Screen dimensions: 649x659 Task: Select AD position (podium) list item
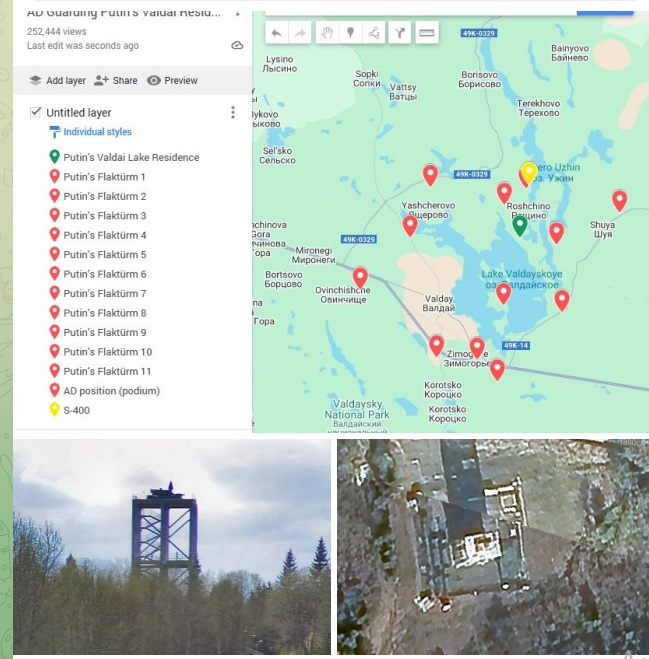tap(111, 391)
